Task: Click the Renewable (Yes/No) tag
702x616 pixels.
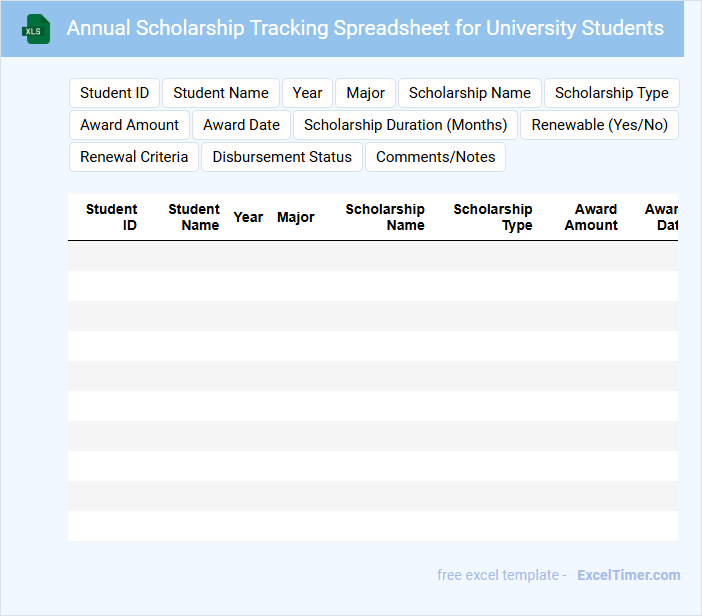Action: [x=599, y=125]
